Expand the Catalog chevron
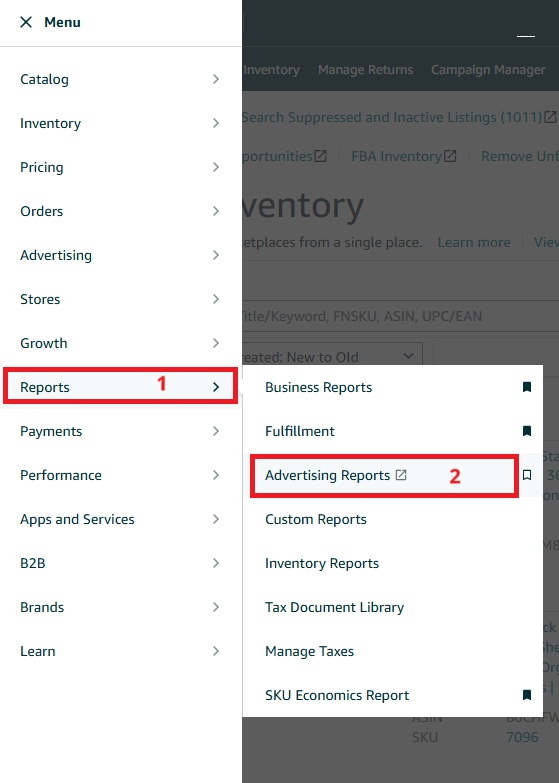Image resolution: width=559 pixels, height=783 pixels. tap(216, 79)
